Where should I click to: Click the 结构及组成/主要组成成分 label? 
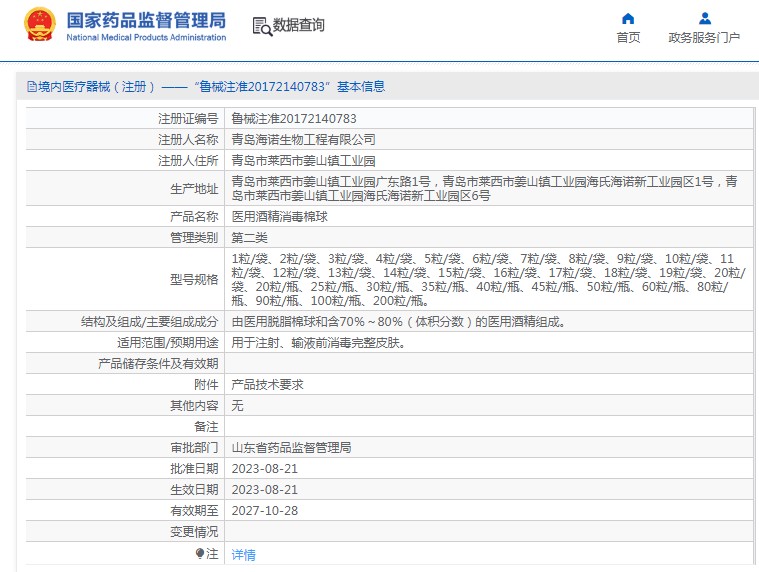pyautogui.click(x=150, y=322)
